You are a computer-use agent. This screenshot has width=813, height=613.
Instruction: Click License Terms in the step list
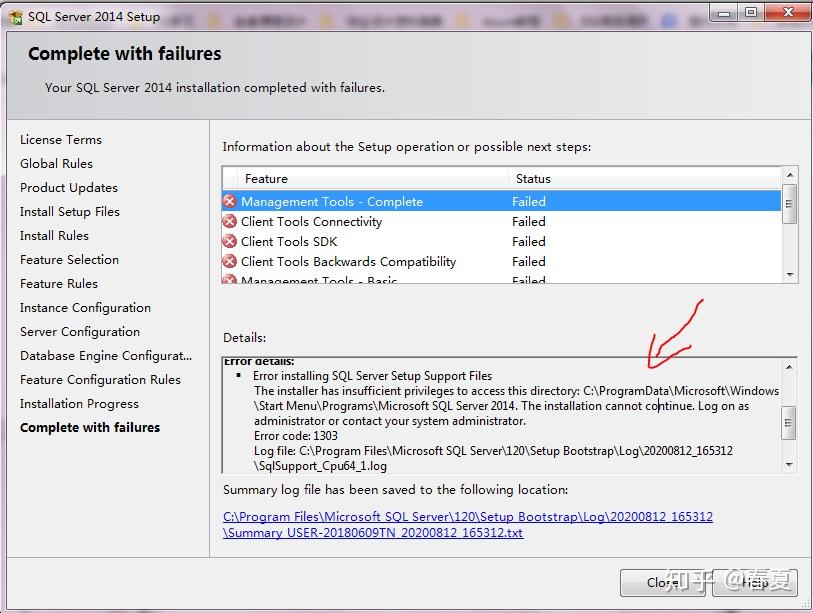click(61, 140)
